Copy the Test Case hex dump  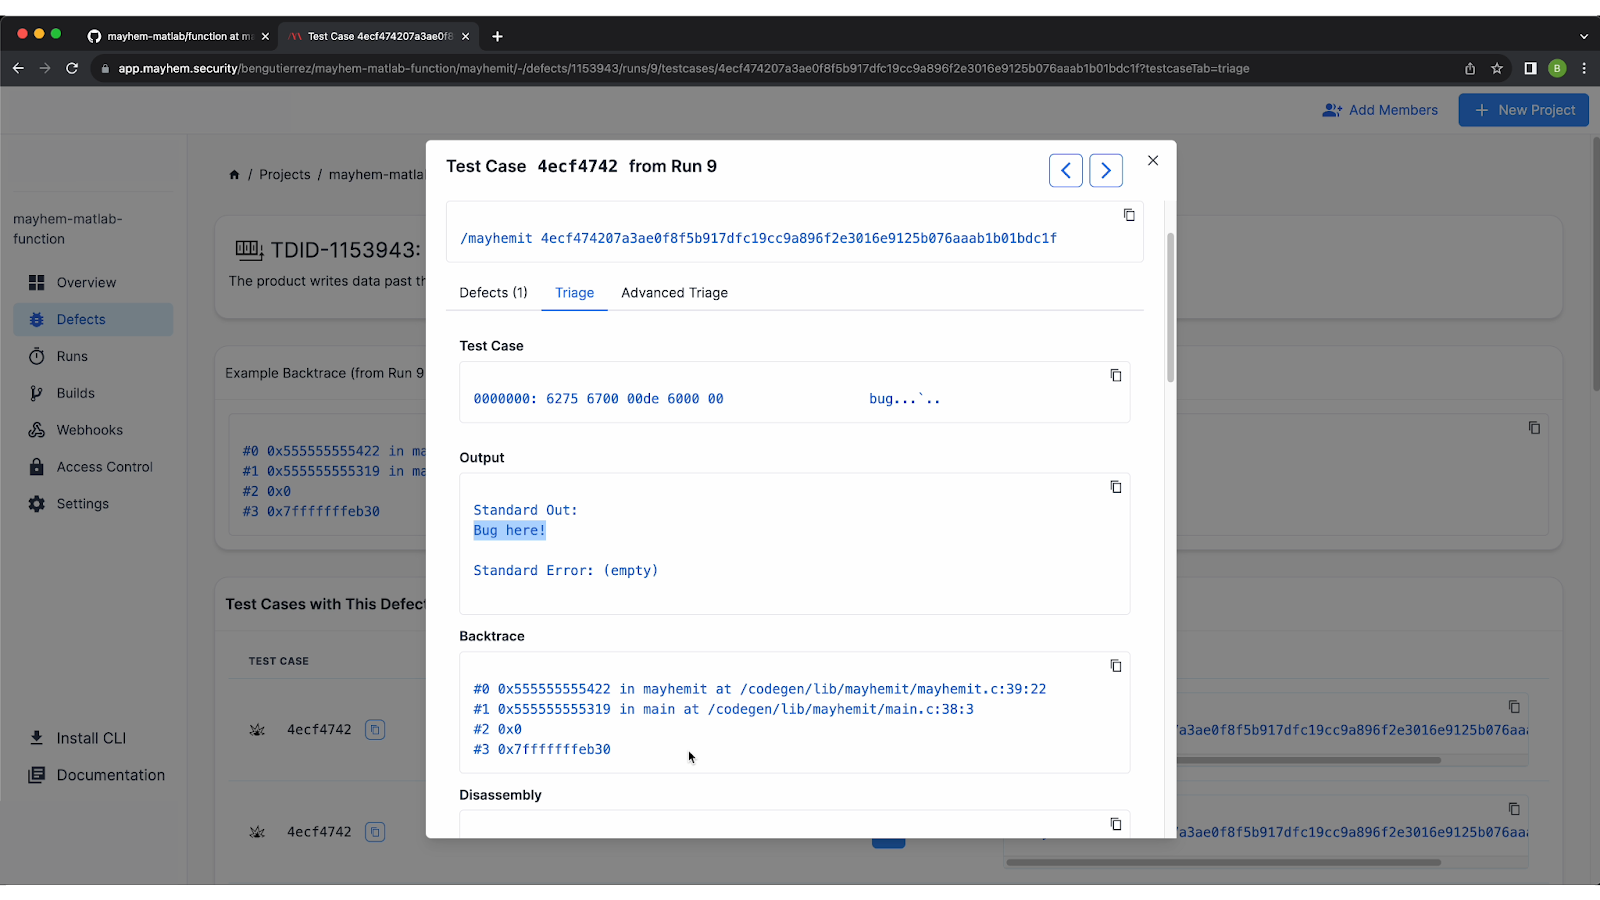coord(1116,375)
